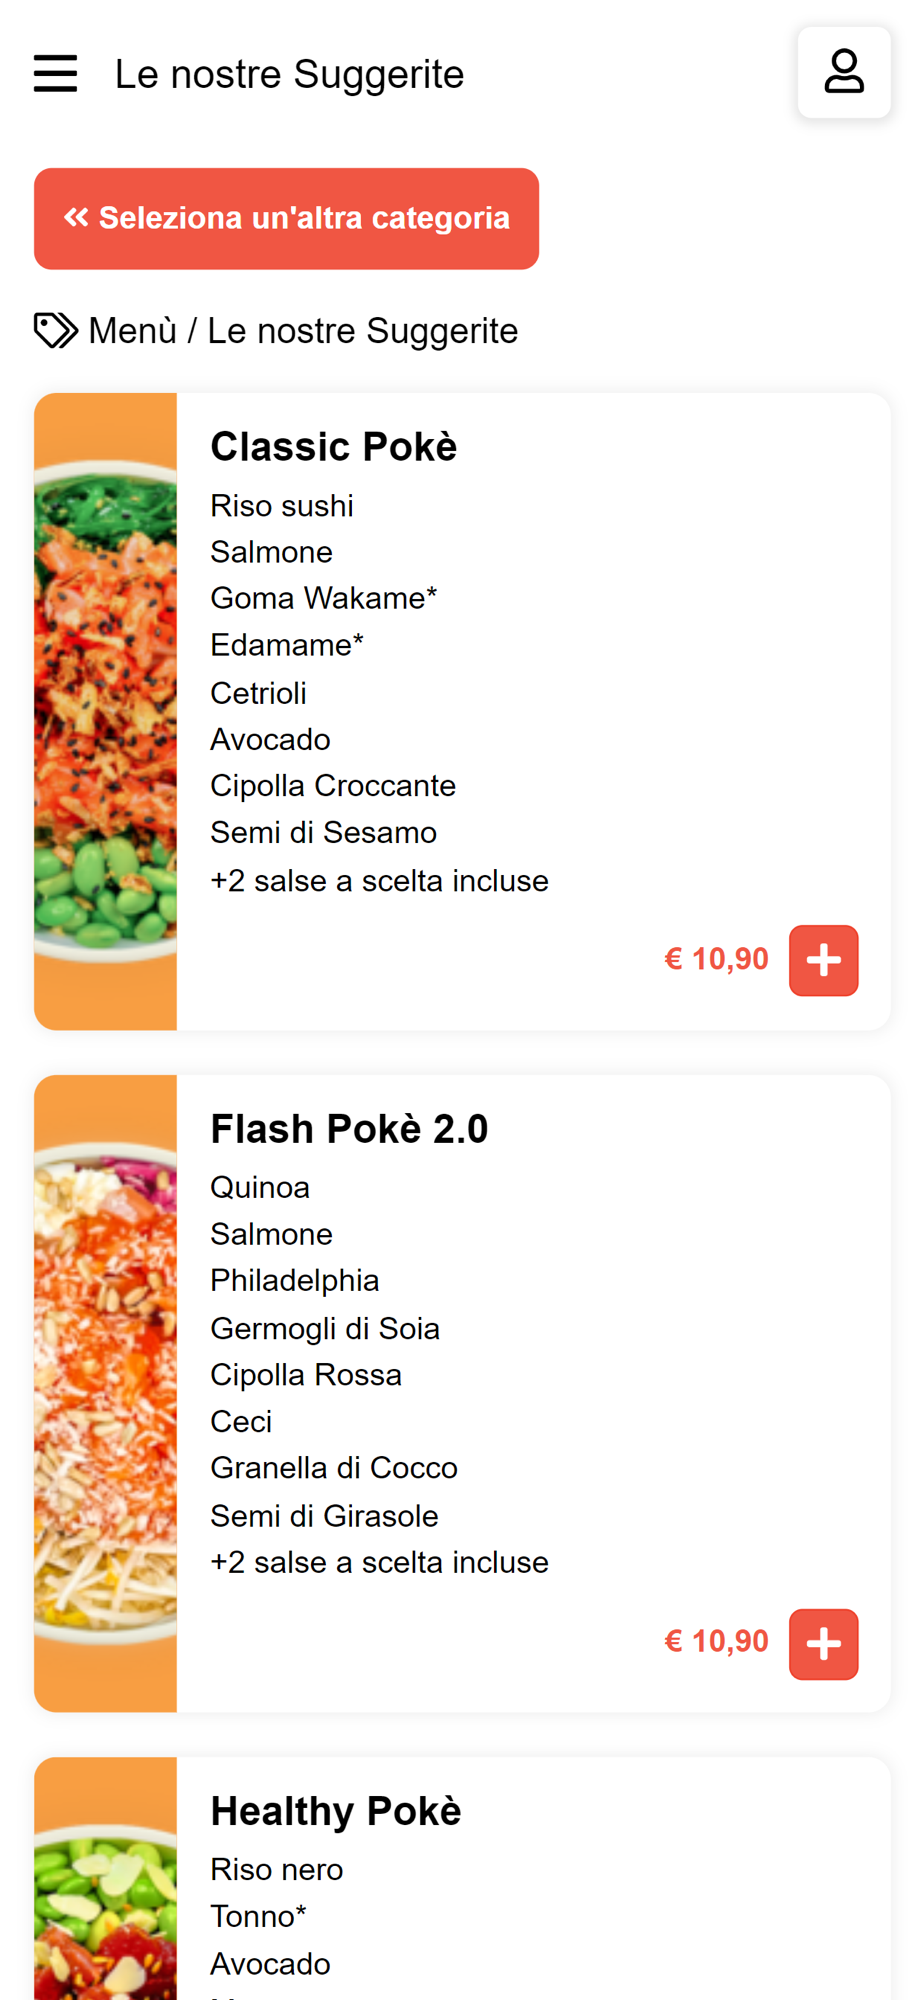Open the user account profile

pos(843,73)
